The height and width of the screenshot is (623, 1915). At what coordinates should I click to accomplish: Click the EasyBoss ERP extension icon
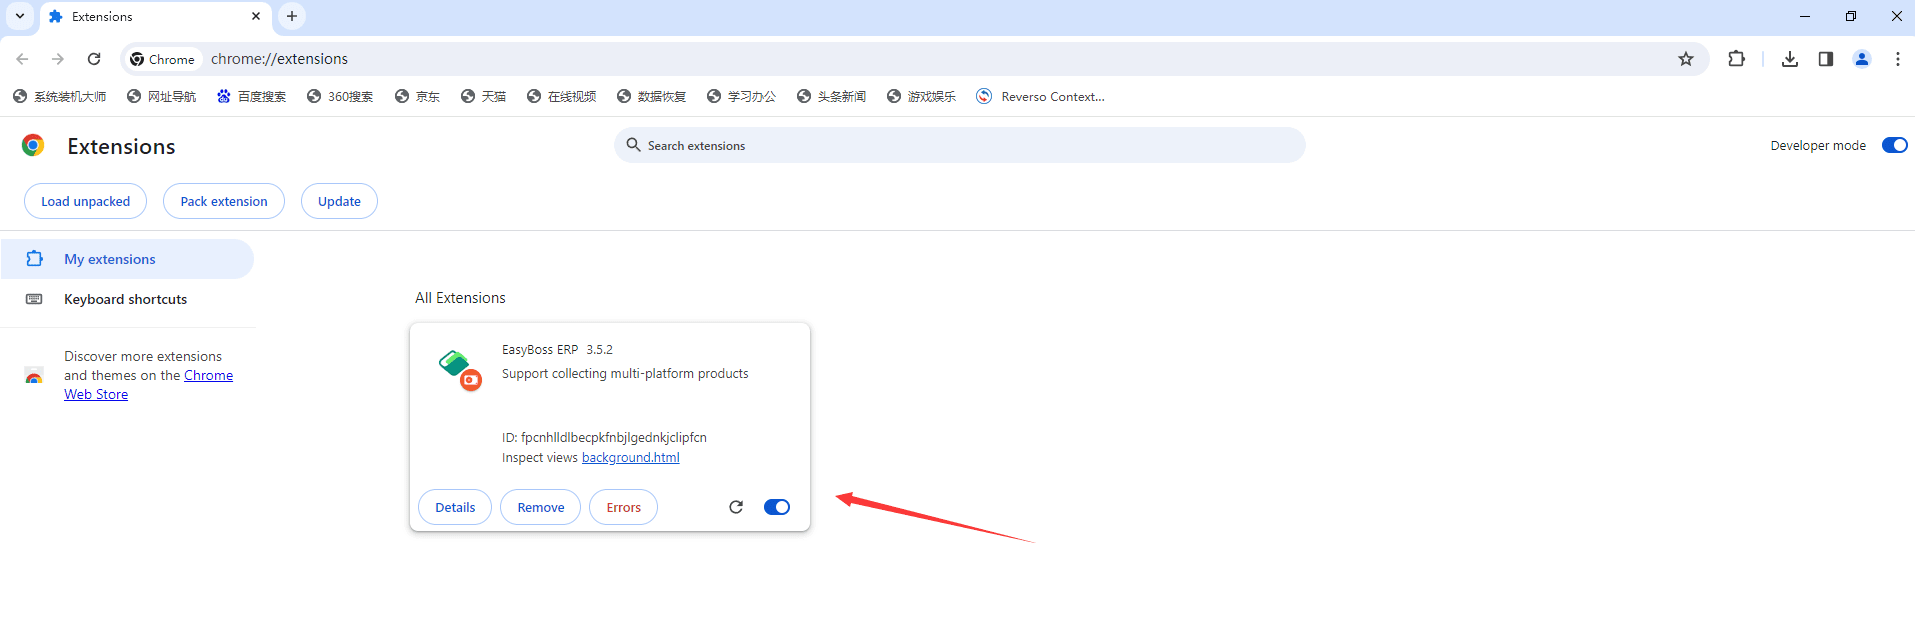click(460, 370)
